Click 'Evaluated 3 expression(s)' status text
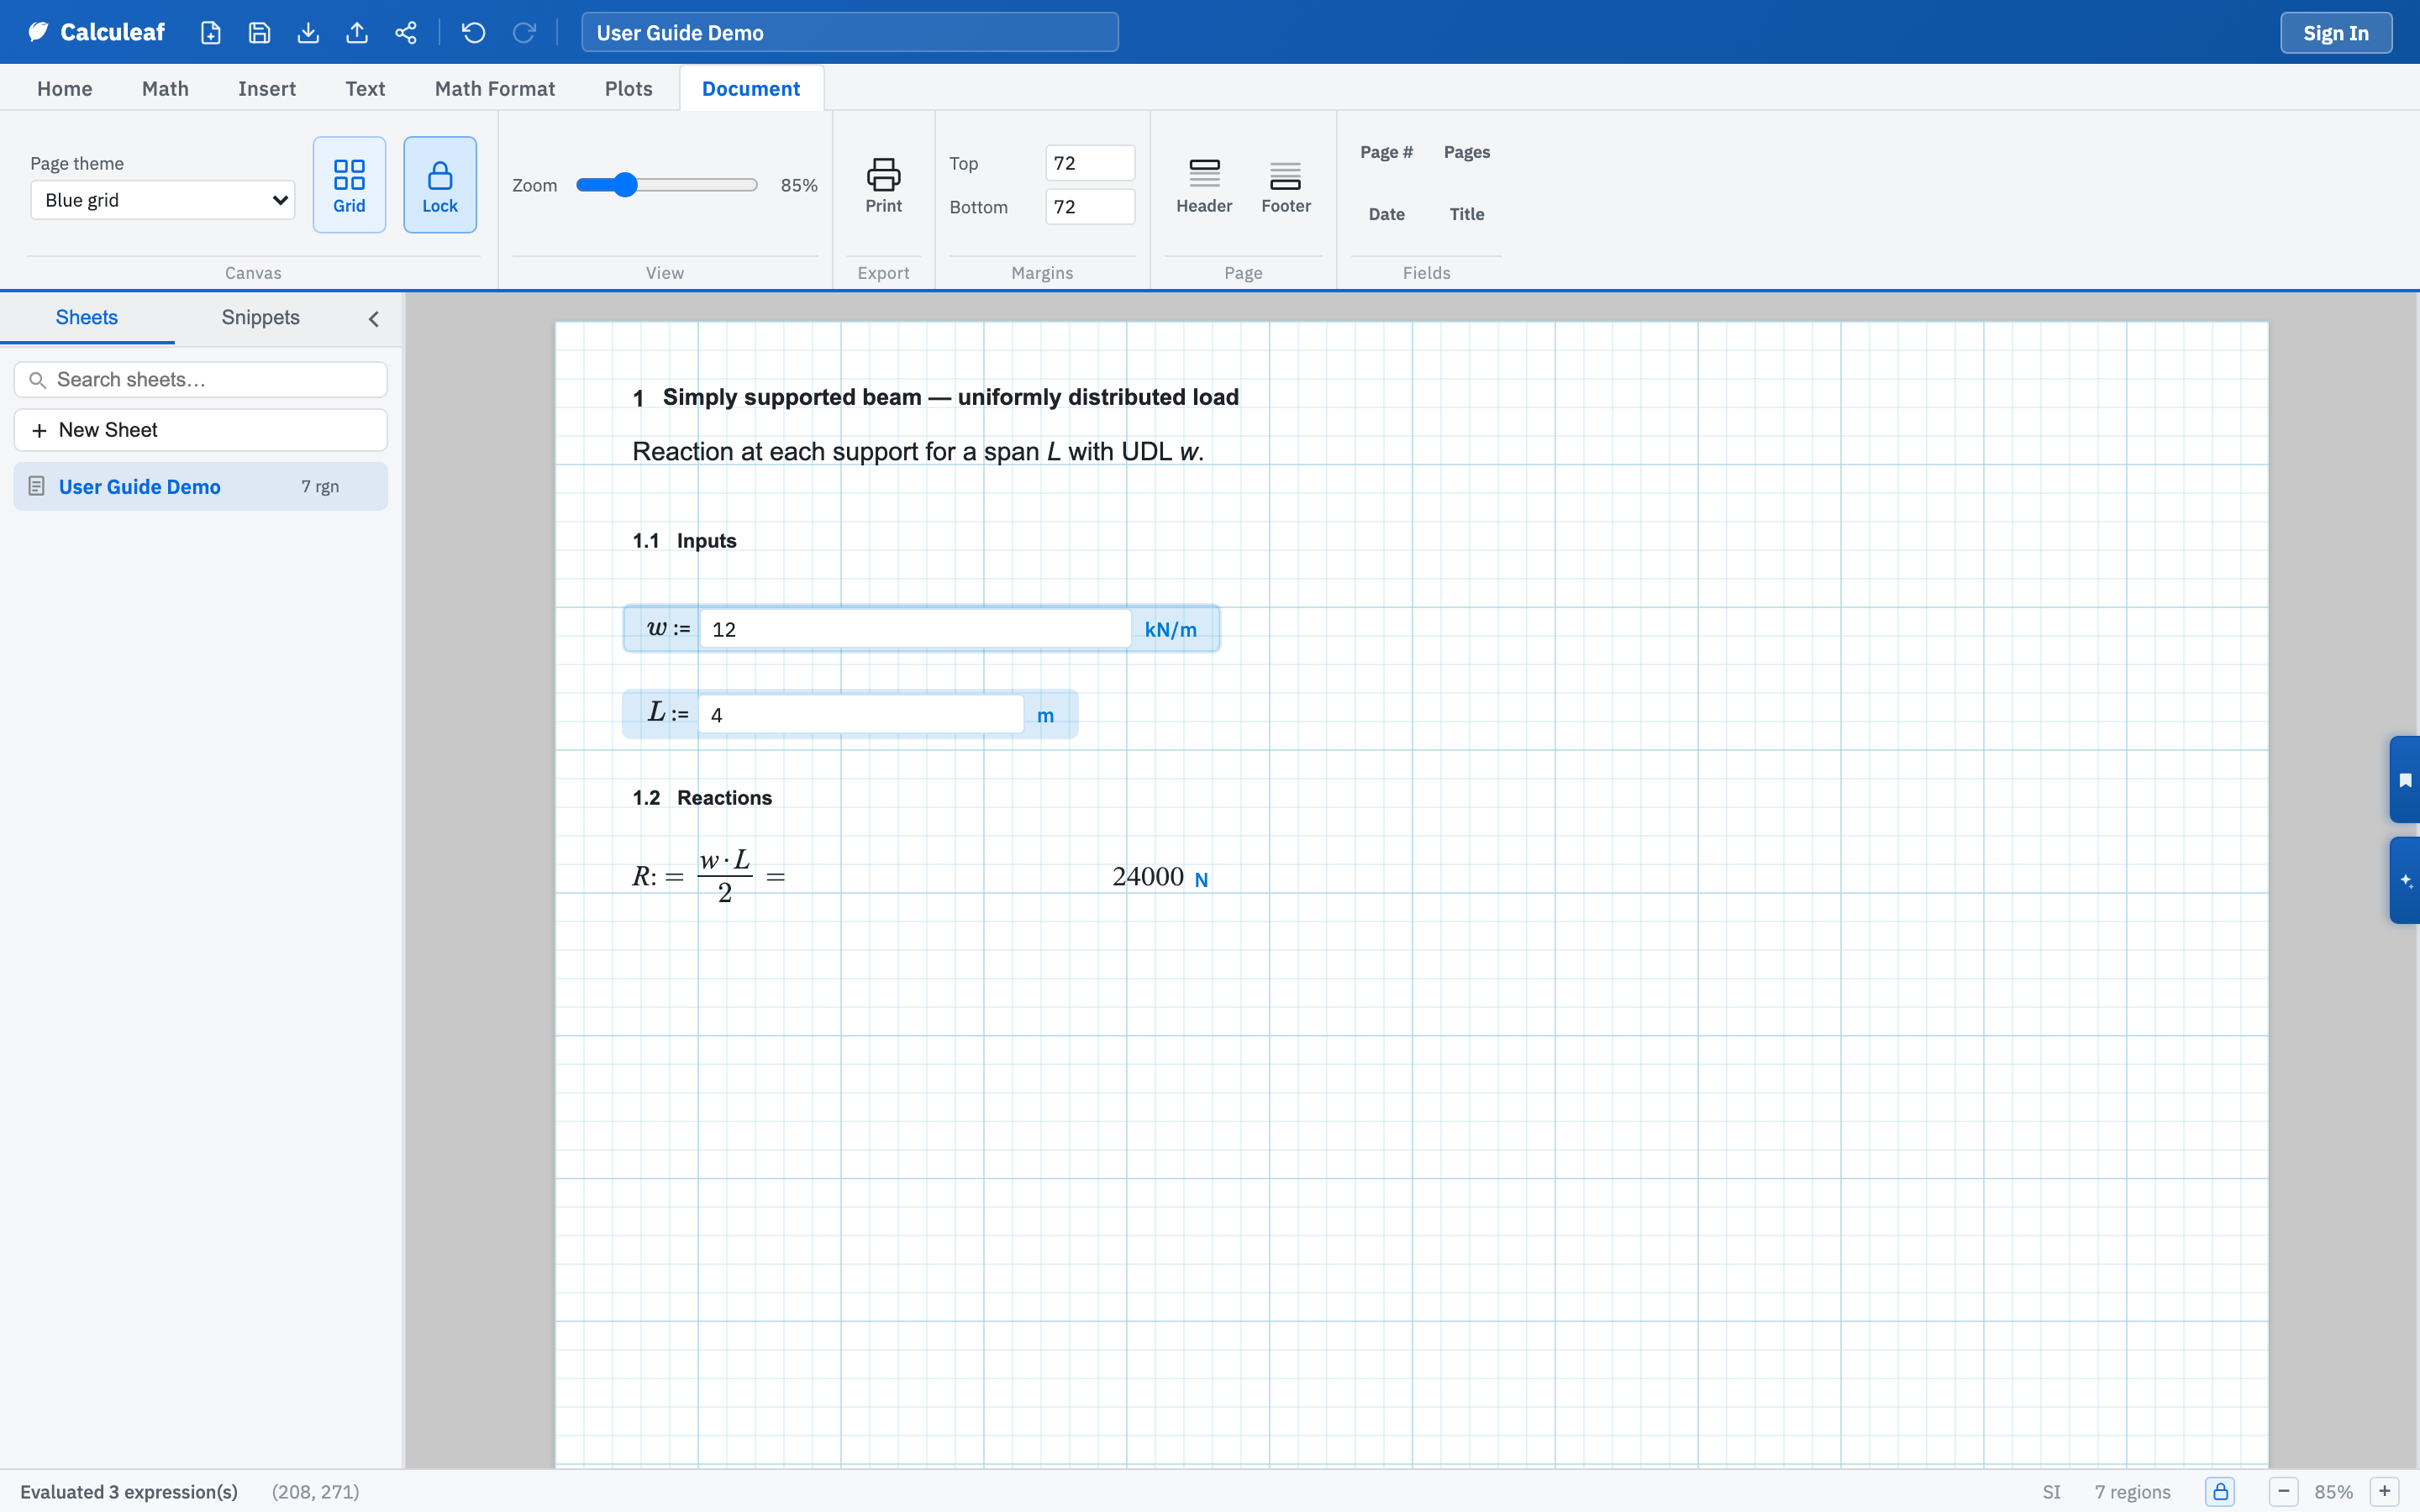 pos(129,1492)
